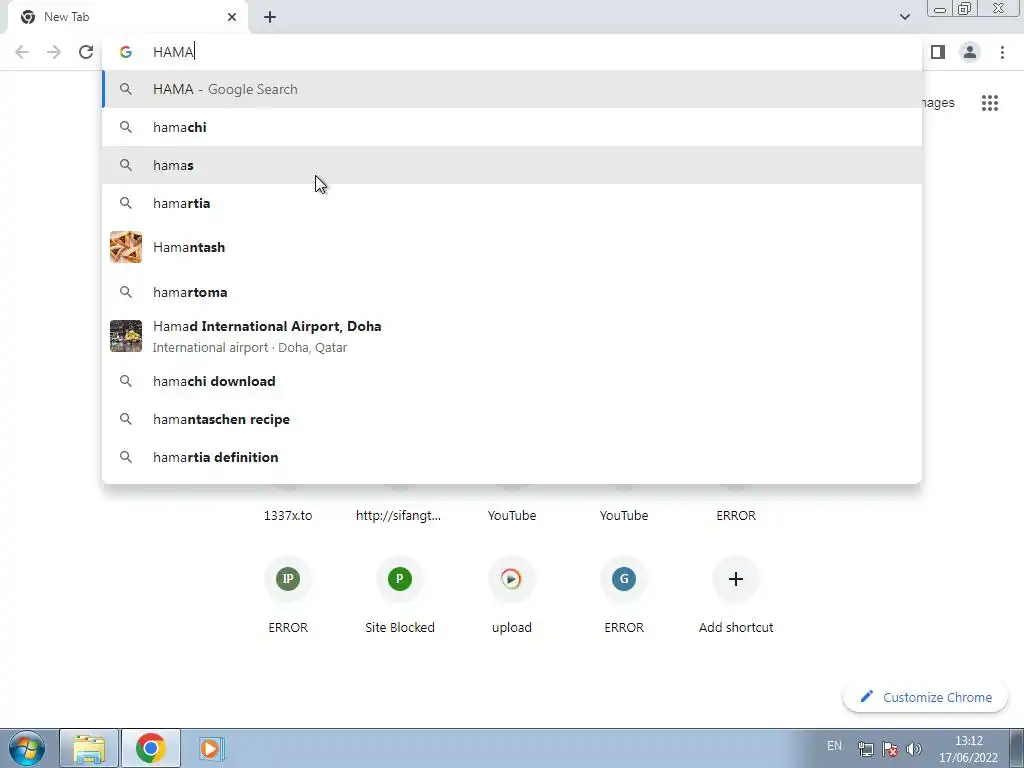
Task: Open the Google apps grid
Action: pos(989,103)
